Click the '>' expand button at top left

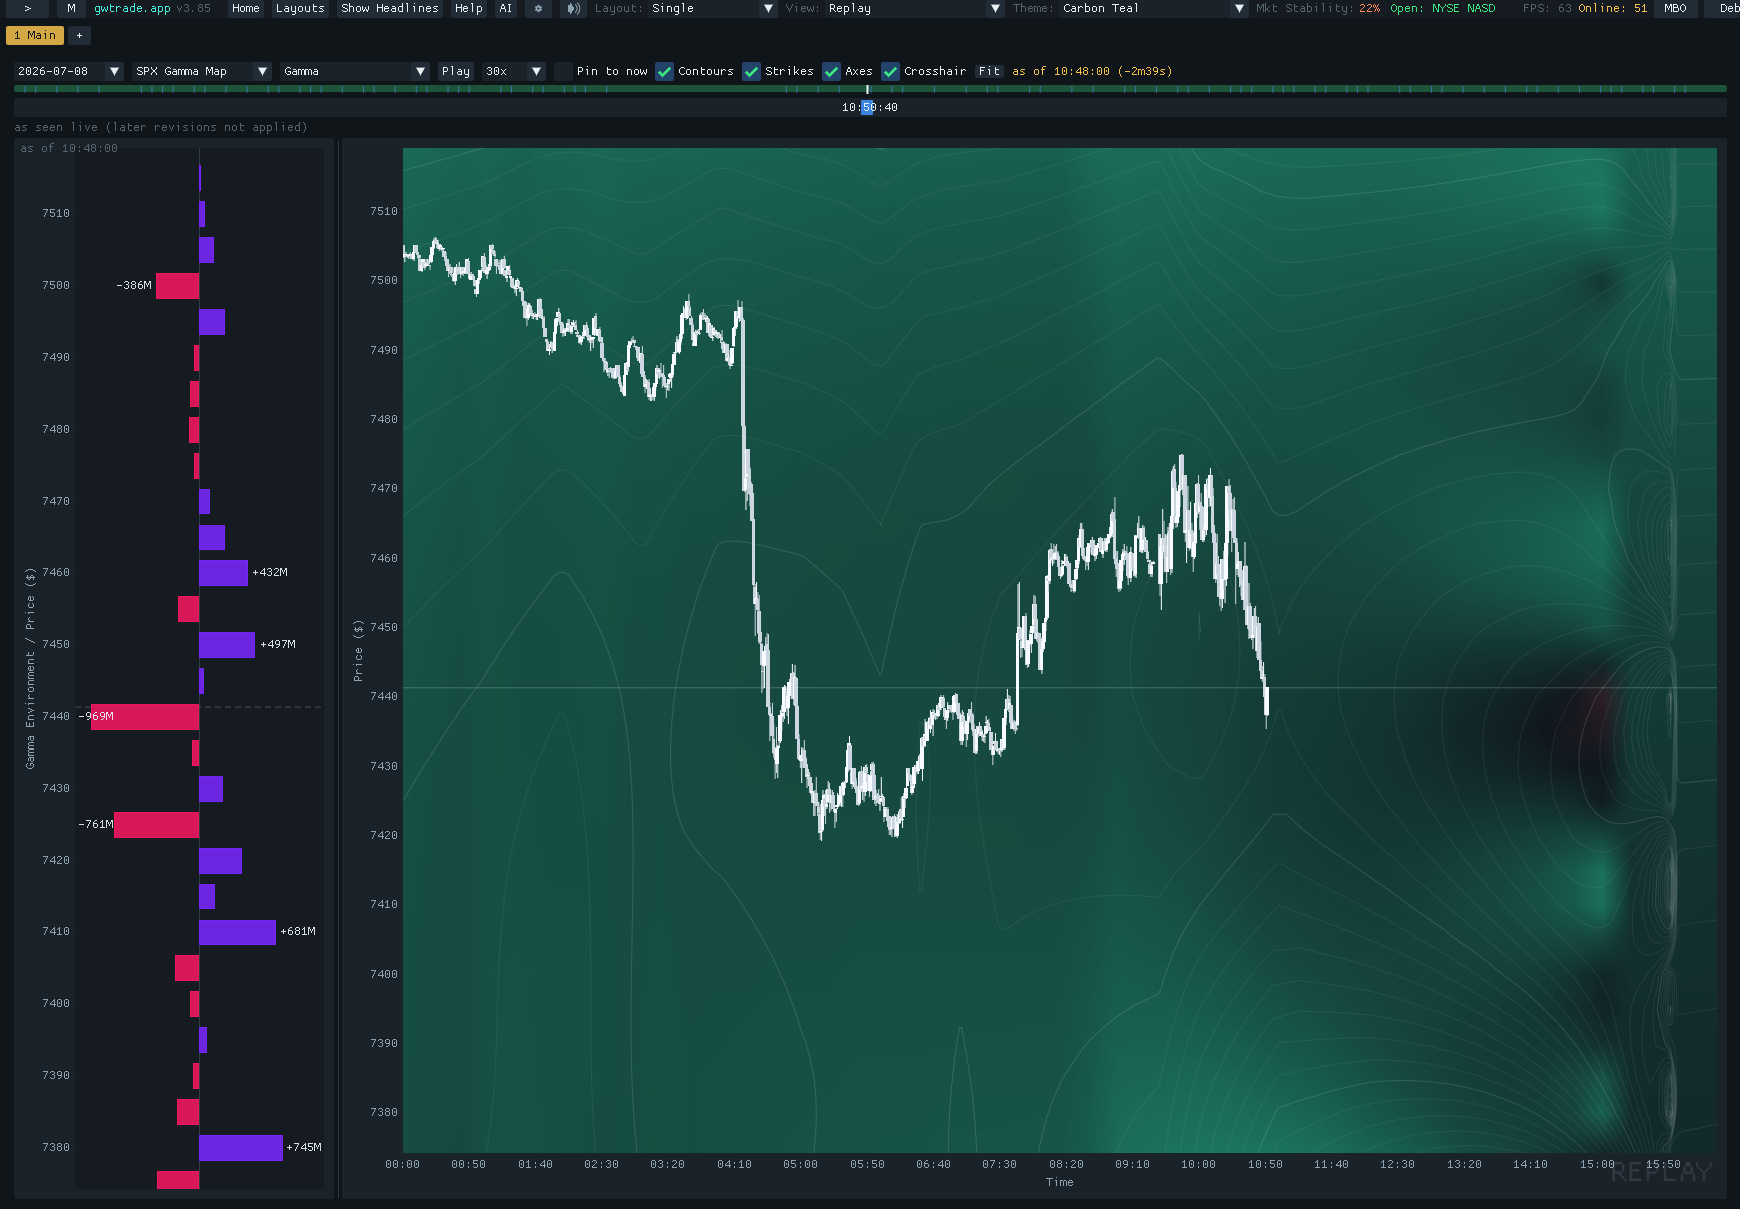coord(28,8)
